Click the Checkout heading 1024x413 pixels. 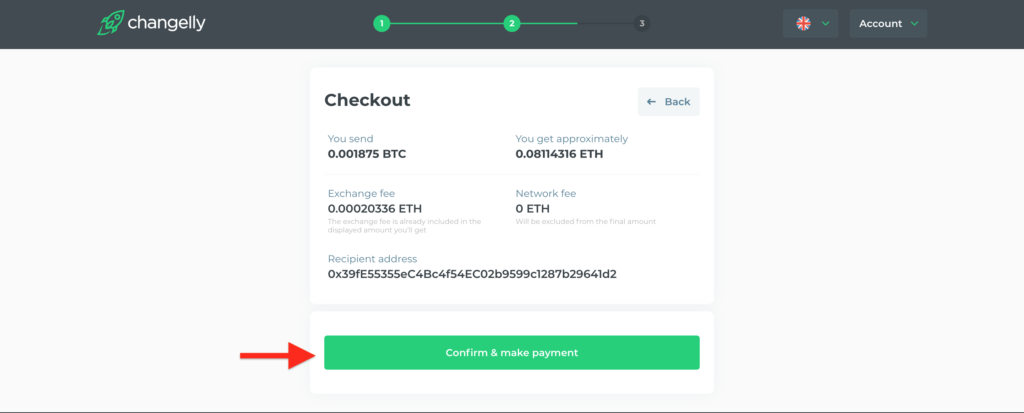(x=367, y=100)
